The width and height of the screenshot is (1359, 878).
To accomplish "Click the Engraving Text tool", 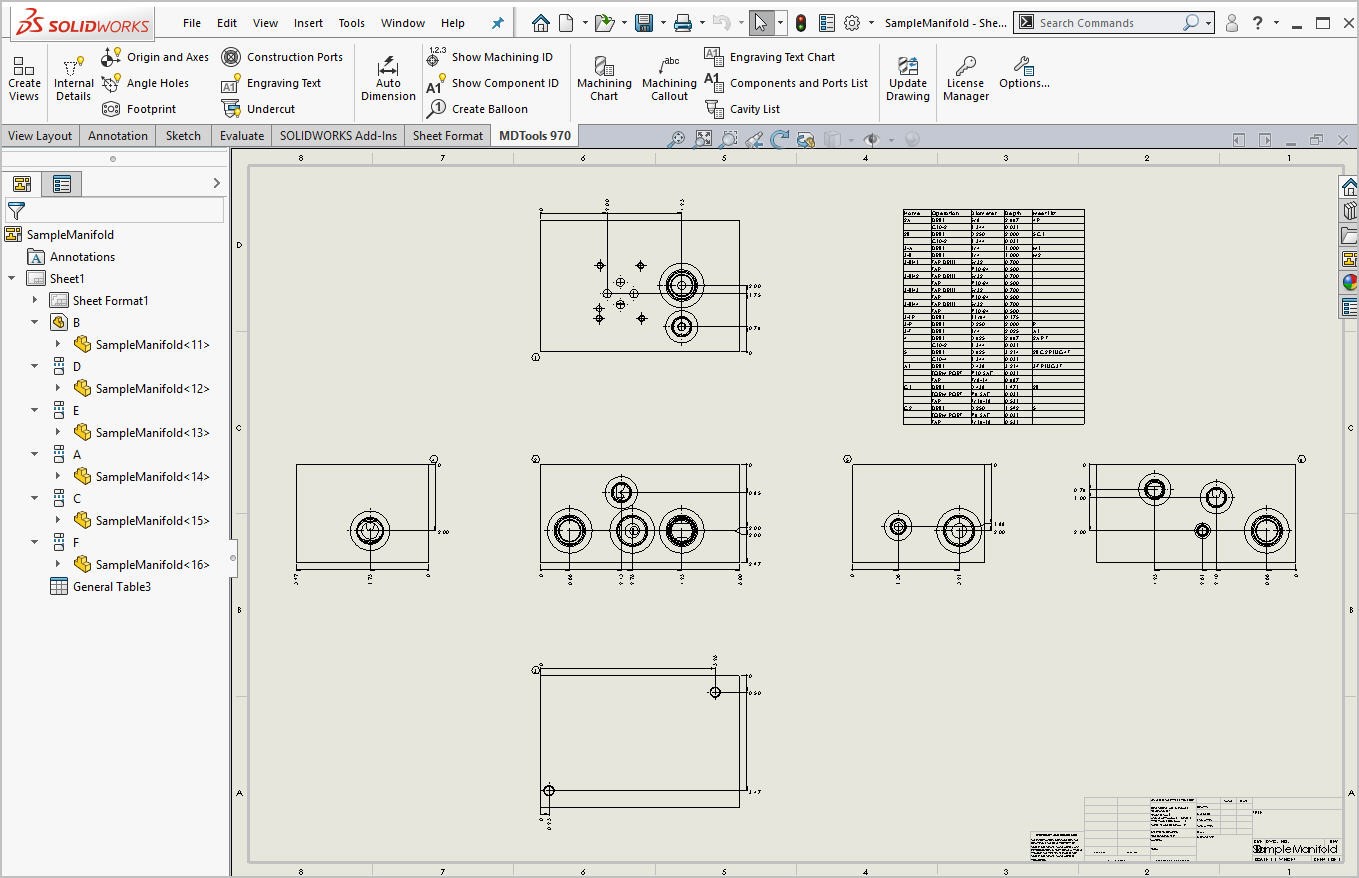I will coord(271,83).
